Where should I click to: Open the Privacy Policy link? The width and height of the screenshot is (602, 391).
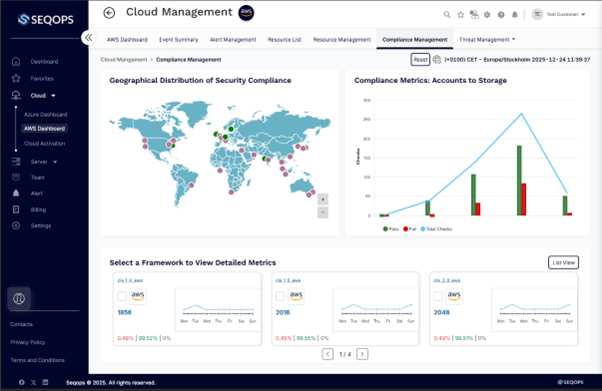[28, 342]
